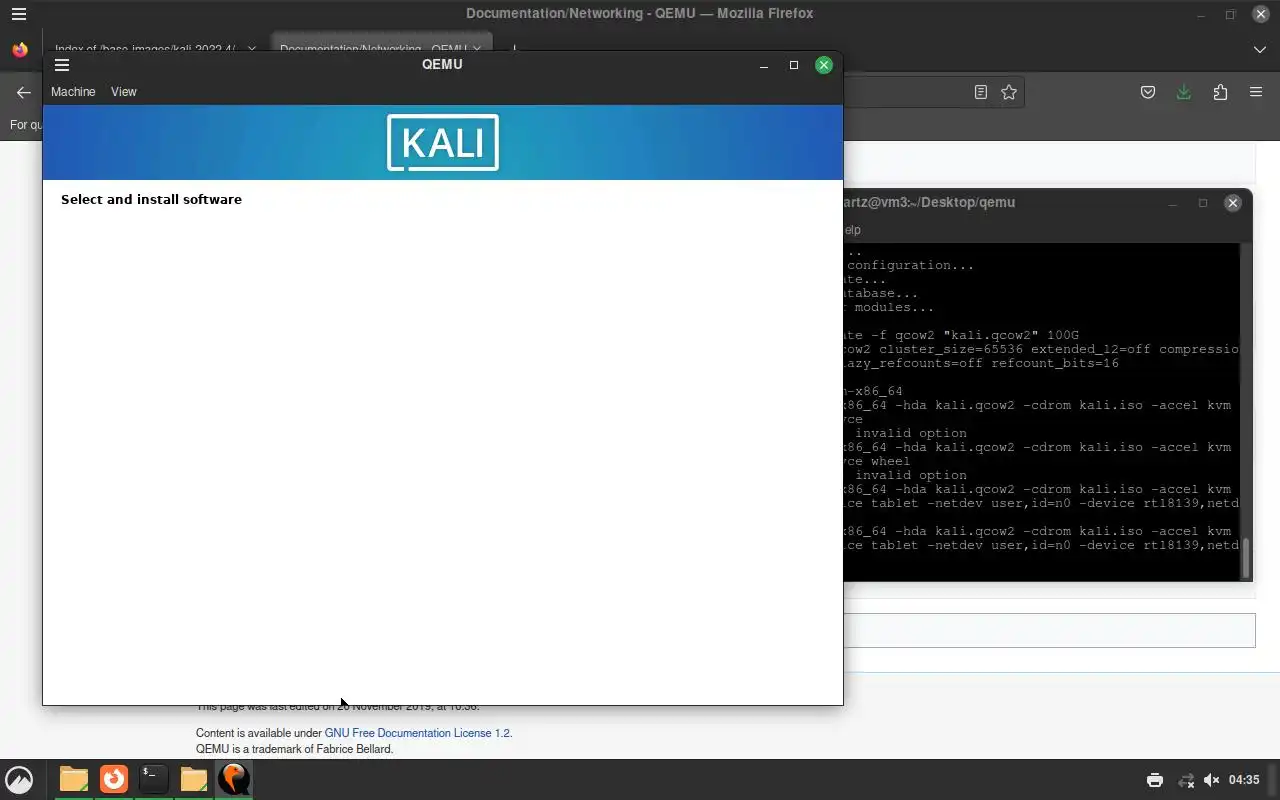Open the View menu in QEMU
Screen dimensions: 1280x800
tap(124, 92)
